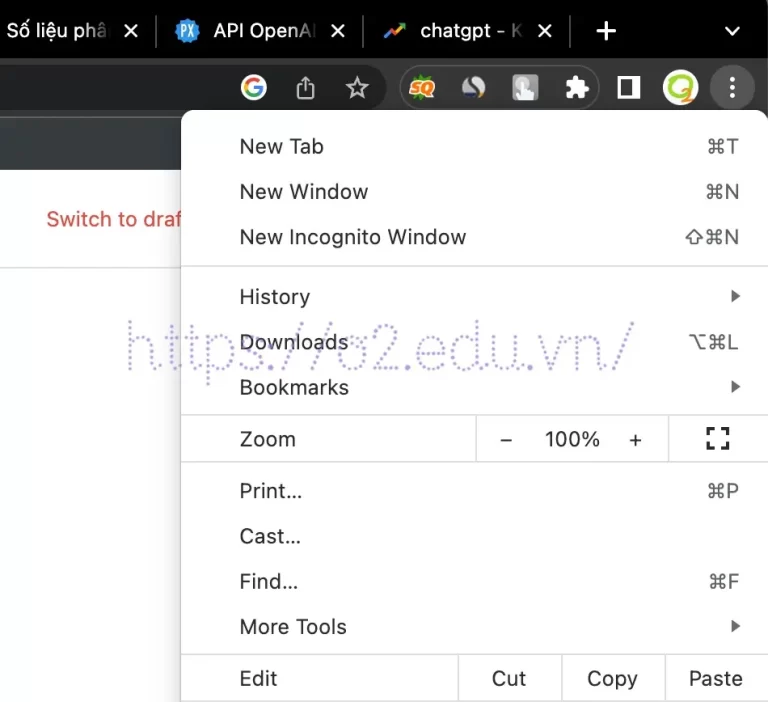Viewport: 768px width, 702px height.
Task: Click the three-dot Chrome menu button
Action: (x=732, y=88)
